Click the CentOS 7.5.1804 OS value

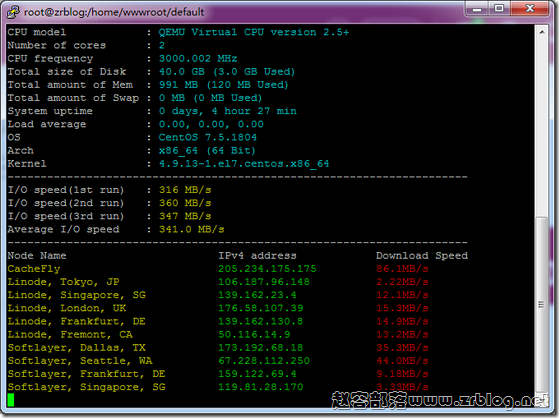[207, 137]
